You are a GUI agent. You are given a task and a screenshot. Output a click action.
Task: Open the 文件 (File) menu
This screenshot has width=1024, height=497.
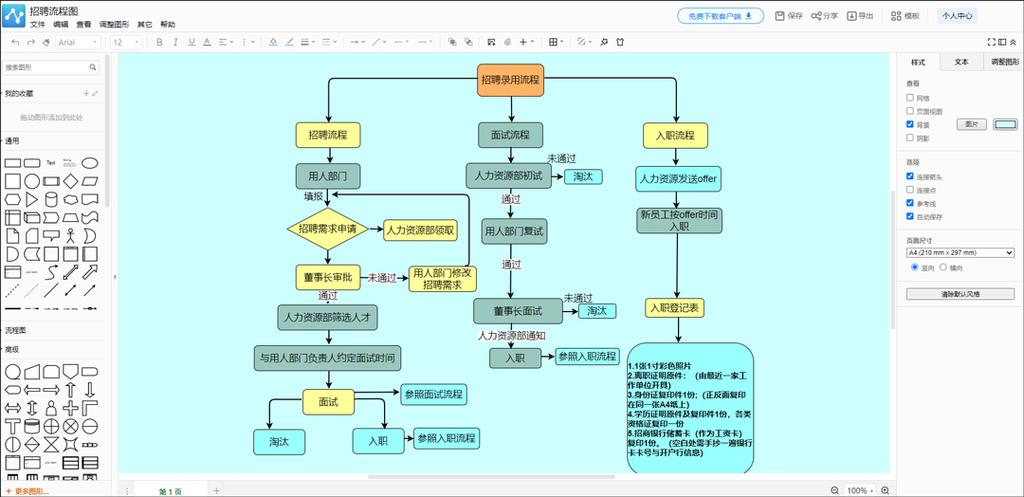click(37, 24)
